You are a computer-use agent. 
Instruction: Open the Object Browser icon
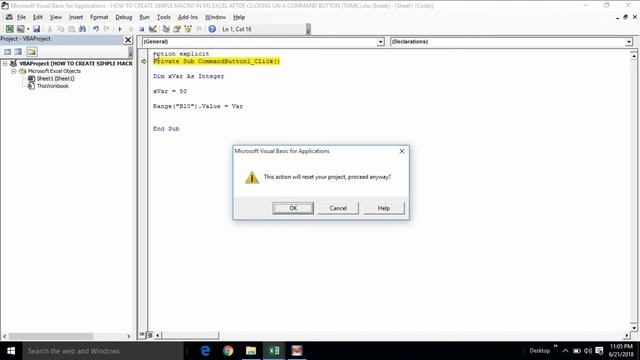click(x=188, y=29)
